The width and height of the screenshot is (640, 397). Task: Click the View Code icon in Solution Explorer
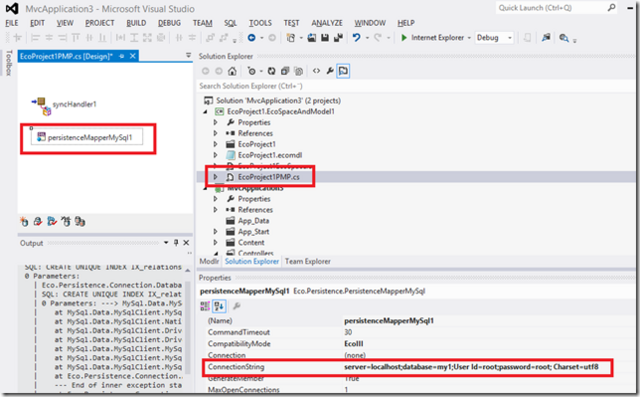[316, 71]
